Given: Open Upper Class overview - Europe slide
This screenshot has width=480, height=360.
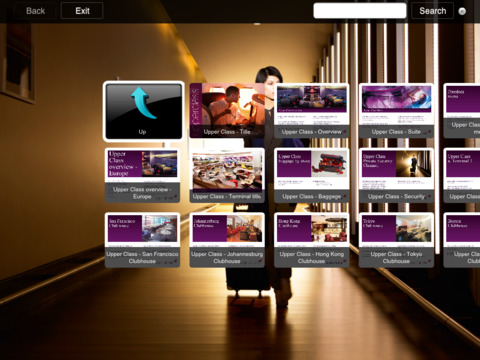Looking at the screenshot, I should pyautogui.click(x=142, y=175).
